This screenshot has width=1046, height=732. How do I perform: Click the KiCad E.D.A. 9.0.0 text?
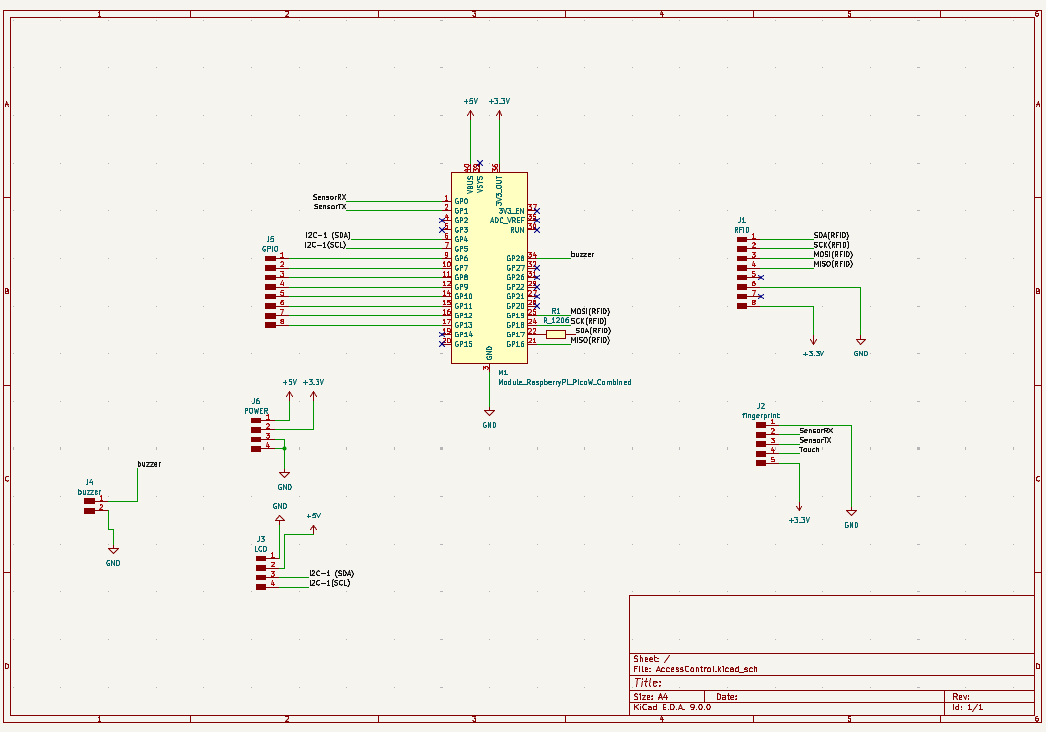coord(672,707)
